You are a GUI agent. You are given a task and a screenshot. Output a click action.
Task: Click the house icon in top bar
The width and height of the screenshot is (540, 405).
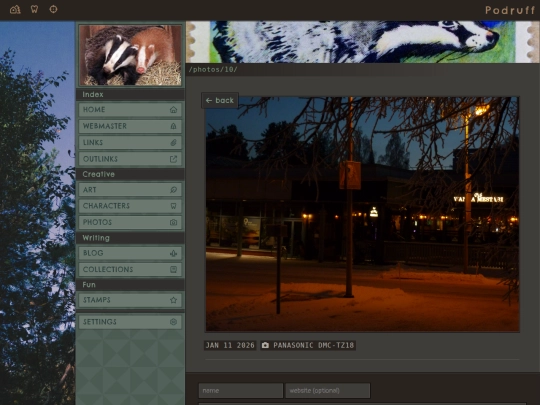pos(15,9)
